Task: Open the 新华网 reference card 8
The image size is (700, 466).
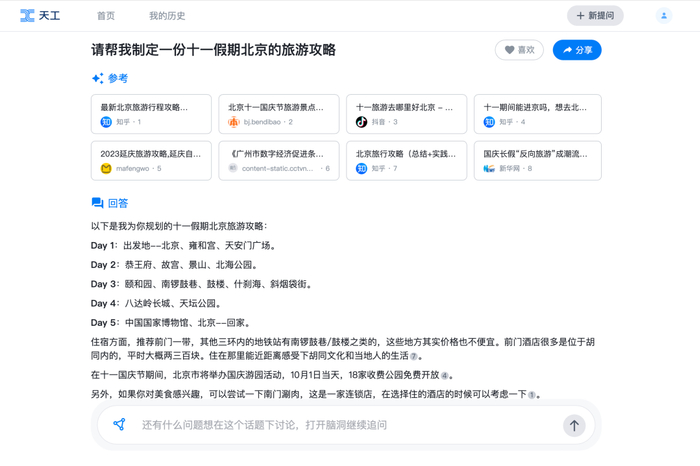Action: tap(538, 161)
